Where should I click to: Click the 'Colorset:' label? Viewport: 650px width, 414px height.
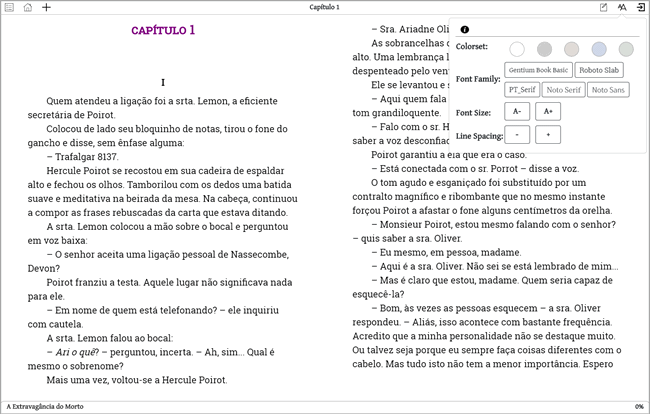(x=472, y=46)
